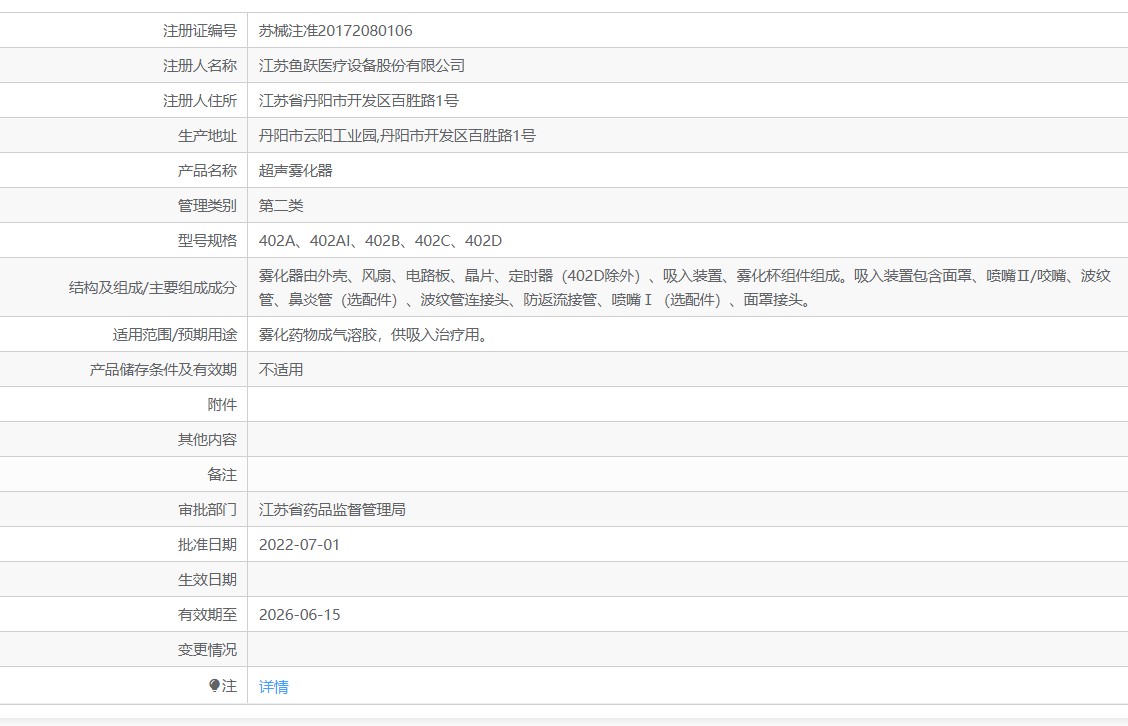Screen dimensions: 1128x726
Task: Click expiry date 2026-06-15
Action: tap(299, 614)
